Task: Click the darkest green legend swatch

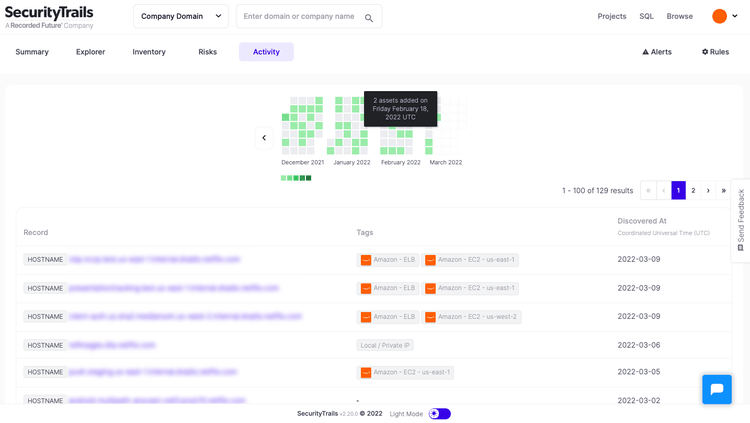Action: [308, 178]
